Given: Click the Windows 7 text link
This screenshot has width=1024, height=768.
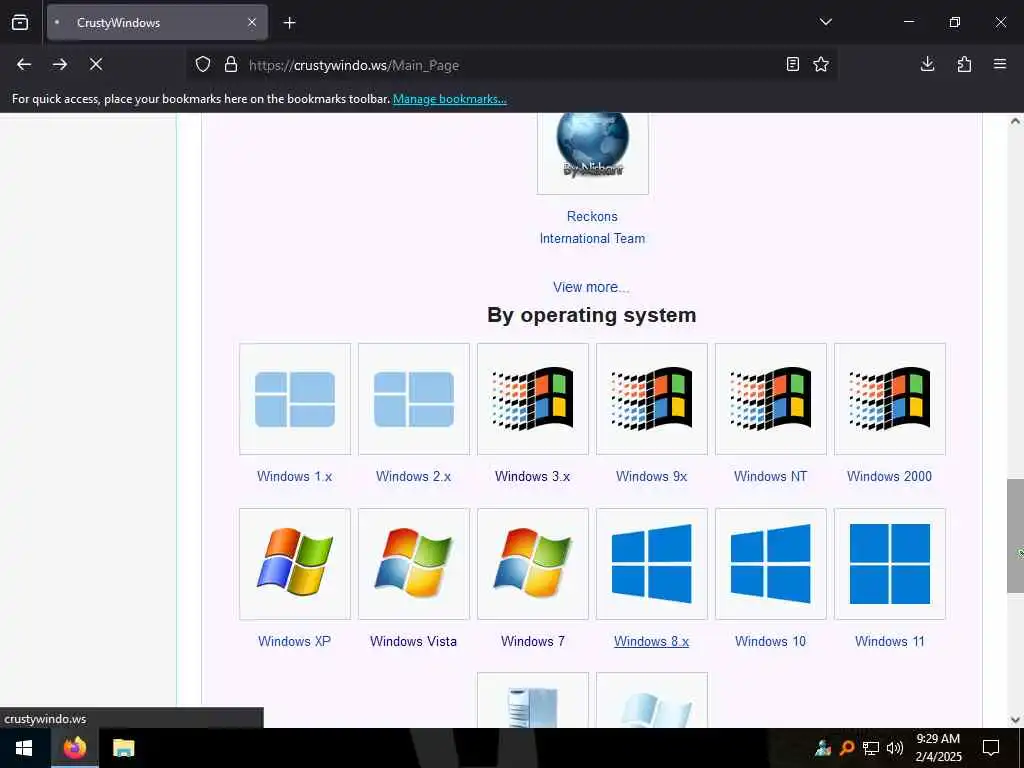Looking at the screenshot, I should [533, 641].
